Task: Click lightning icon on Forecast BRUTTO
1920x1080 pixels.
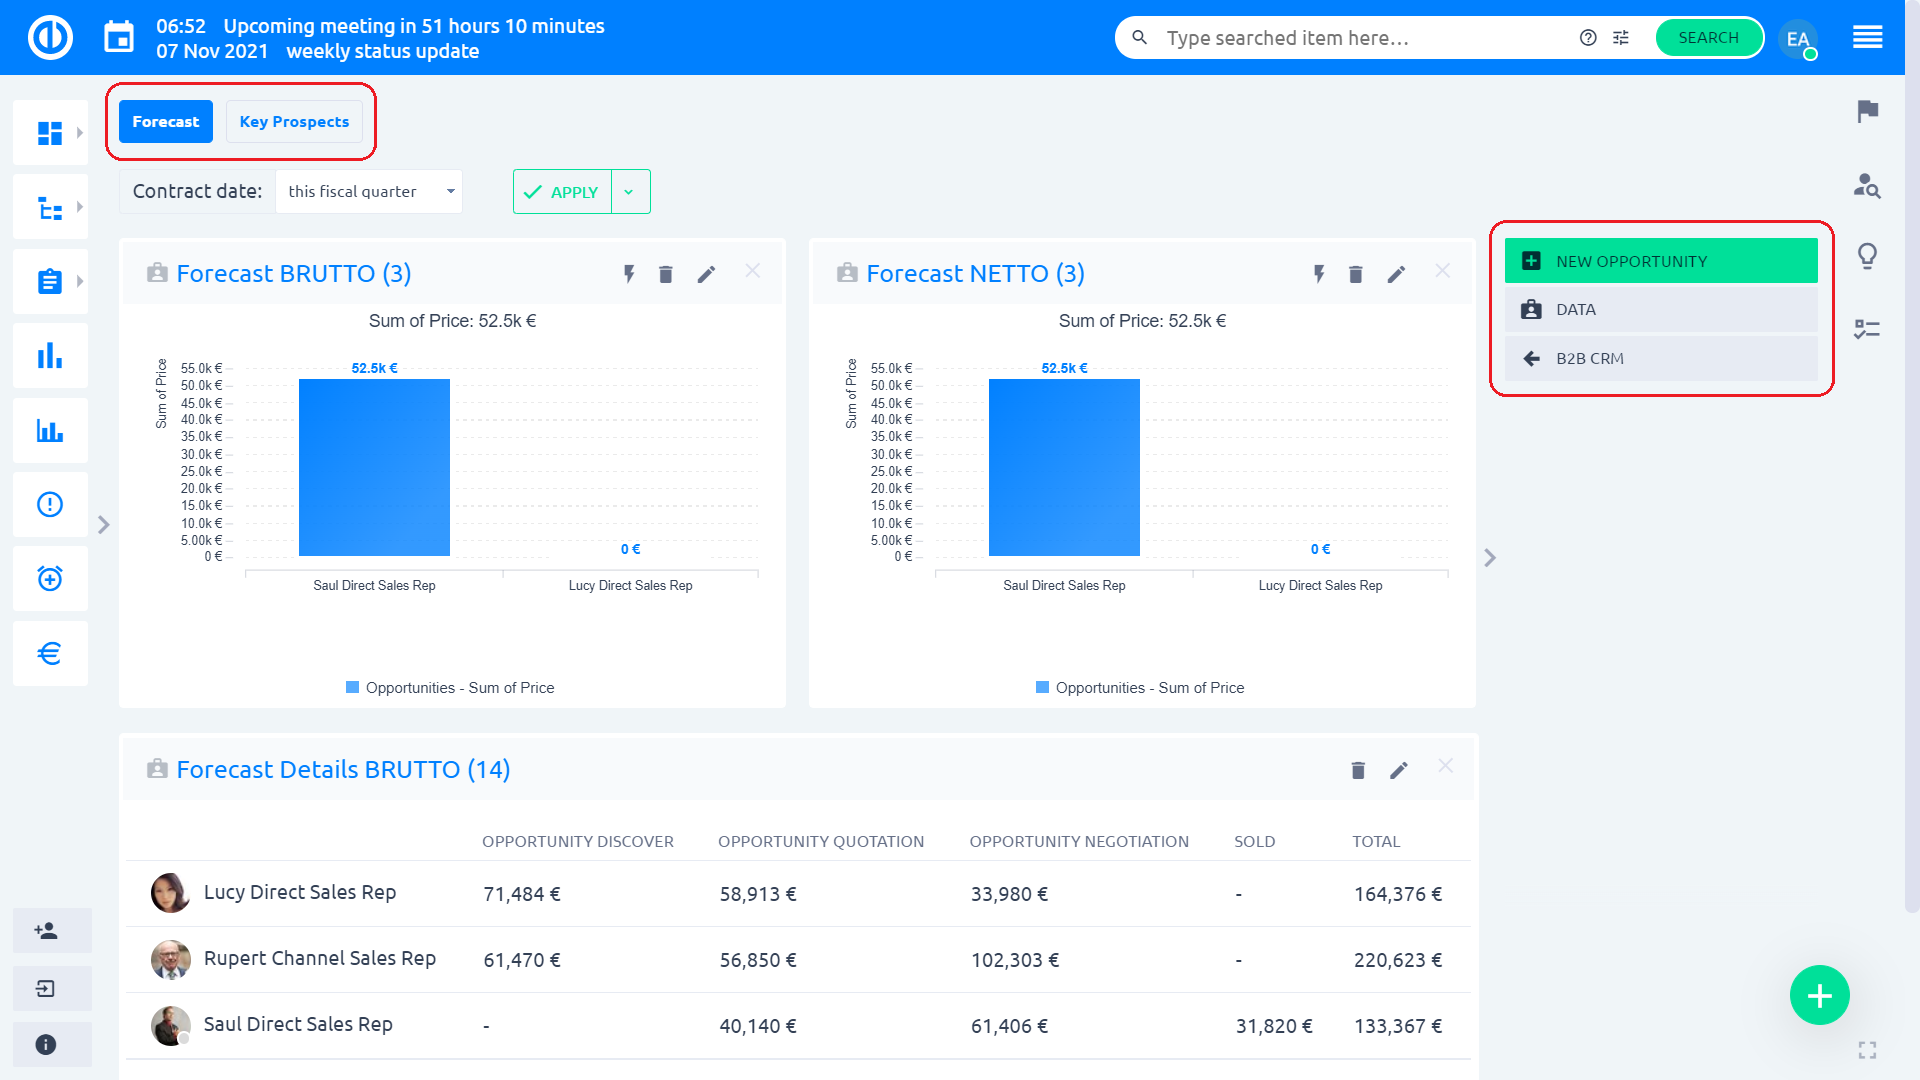Action: coord(629,274)
